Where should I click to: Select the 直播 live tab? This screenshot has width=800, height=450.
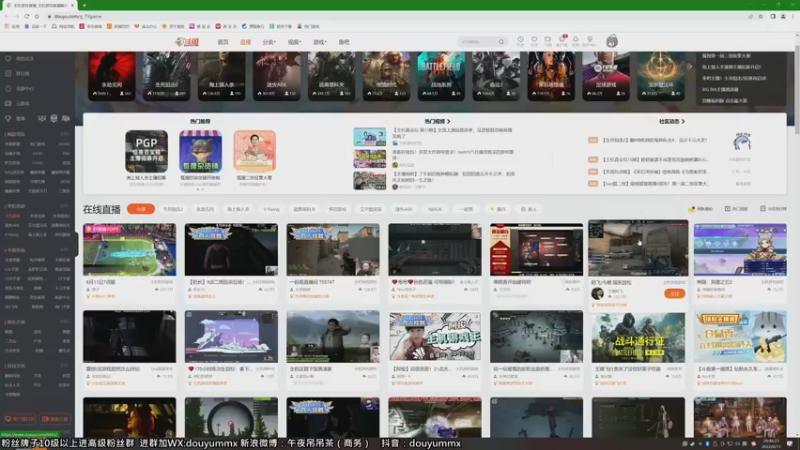click(x=245, y=42)
